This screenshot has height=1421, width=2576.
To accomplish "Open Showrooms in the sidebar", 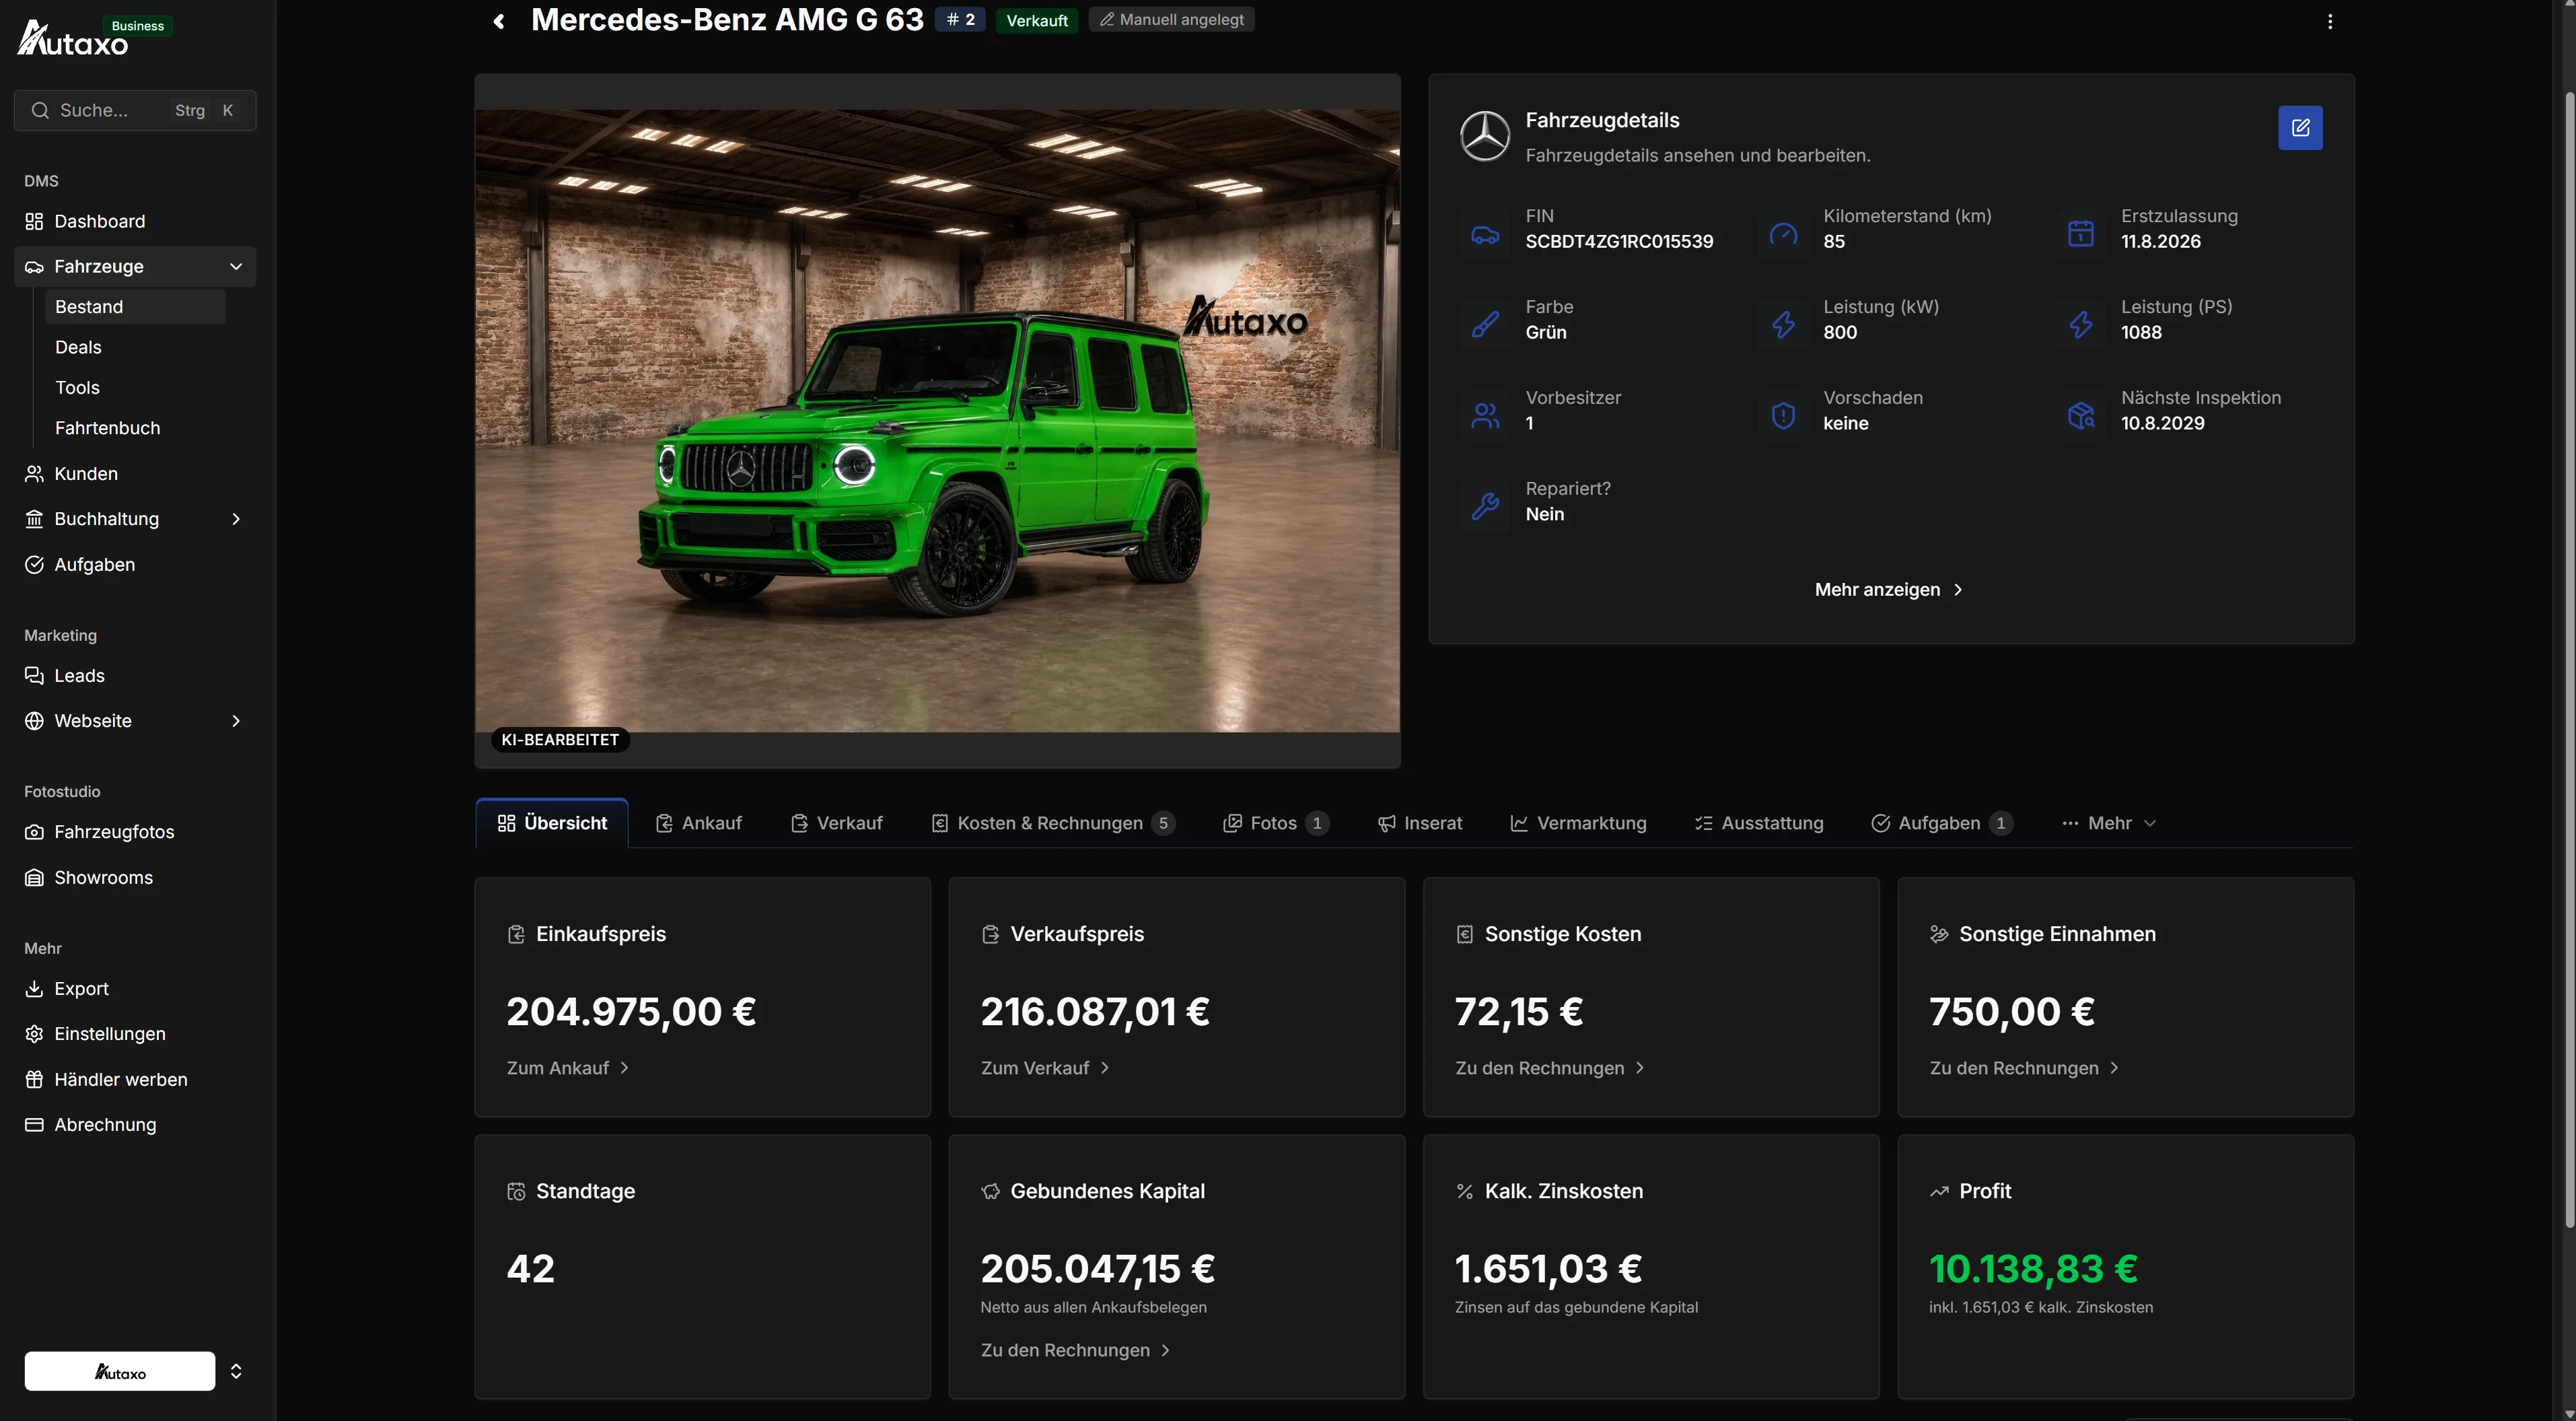I will click(x=135, y=878).
